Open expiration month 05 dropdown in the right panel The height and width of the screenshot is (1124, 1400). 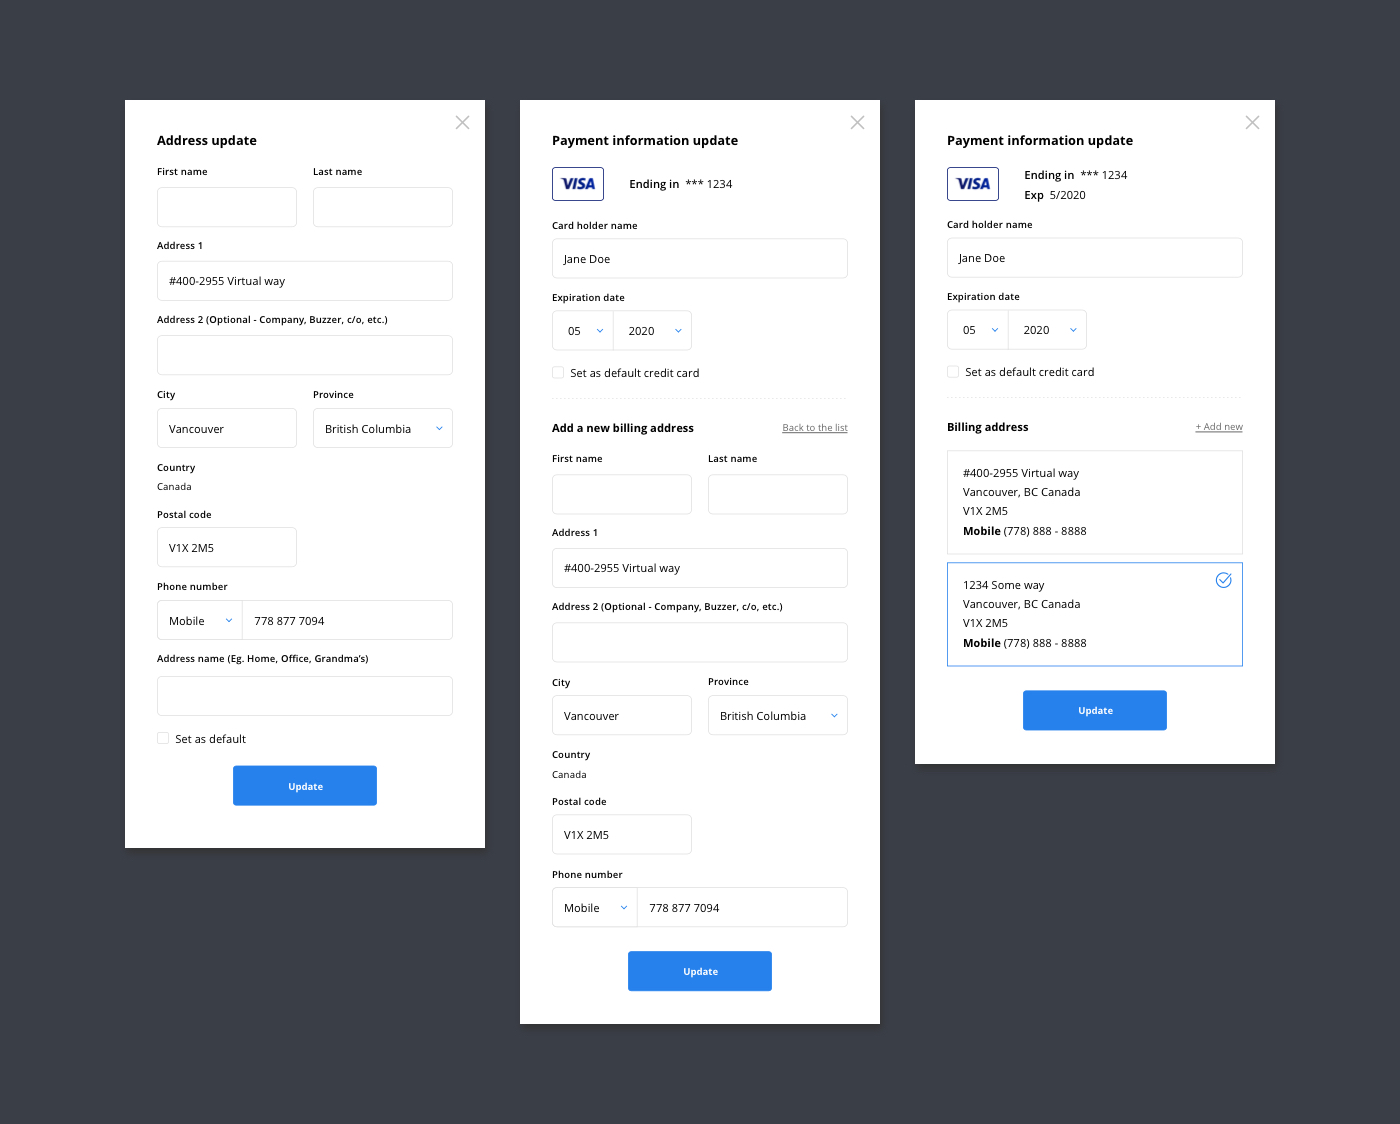coord(978,330)
